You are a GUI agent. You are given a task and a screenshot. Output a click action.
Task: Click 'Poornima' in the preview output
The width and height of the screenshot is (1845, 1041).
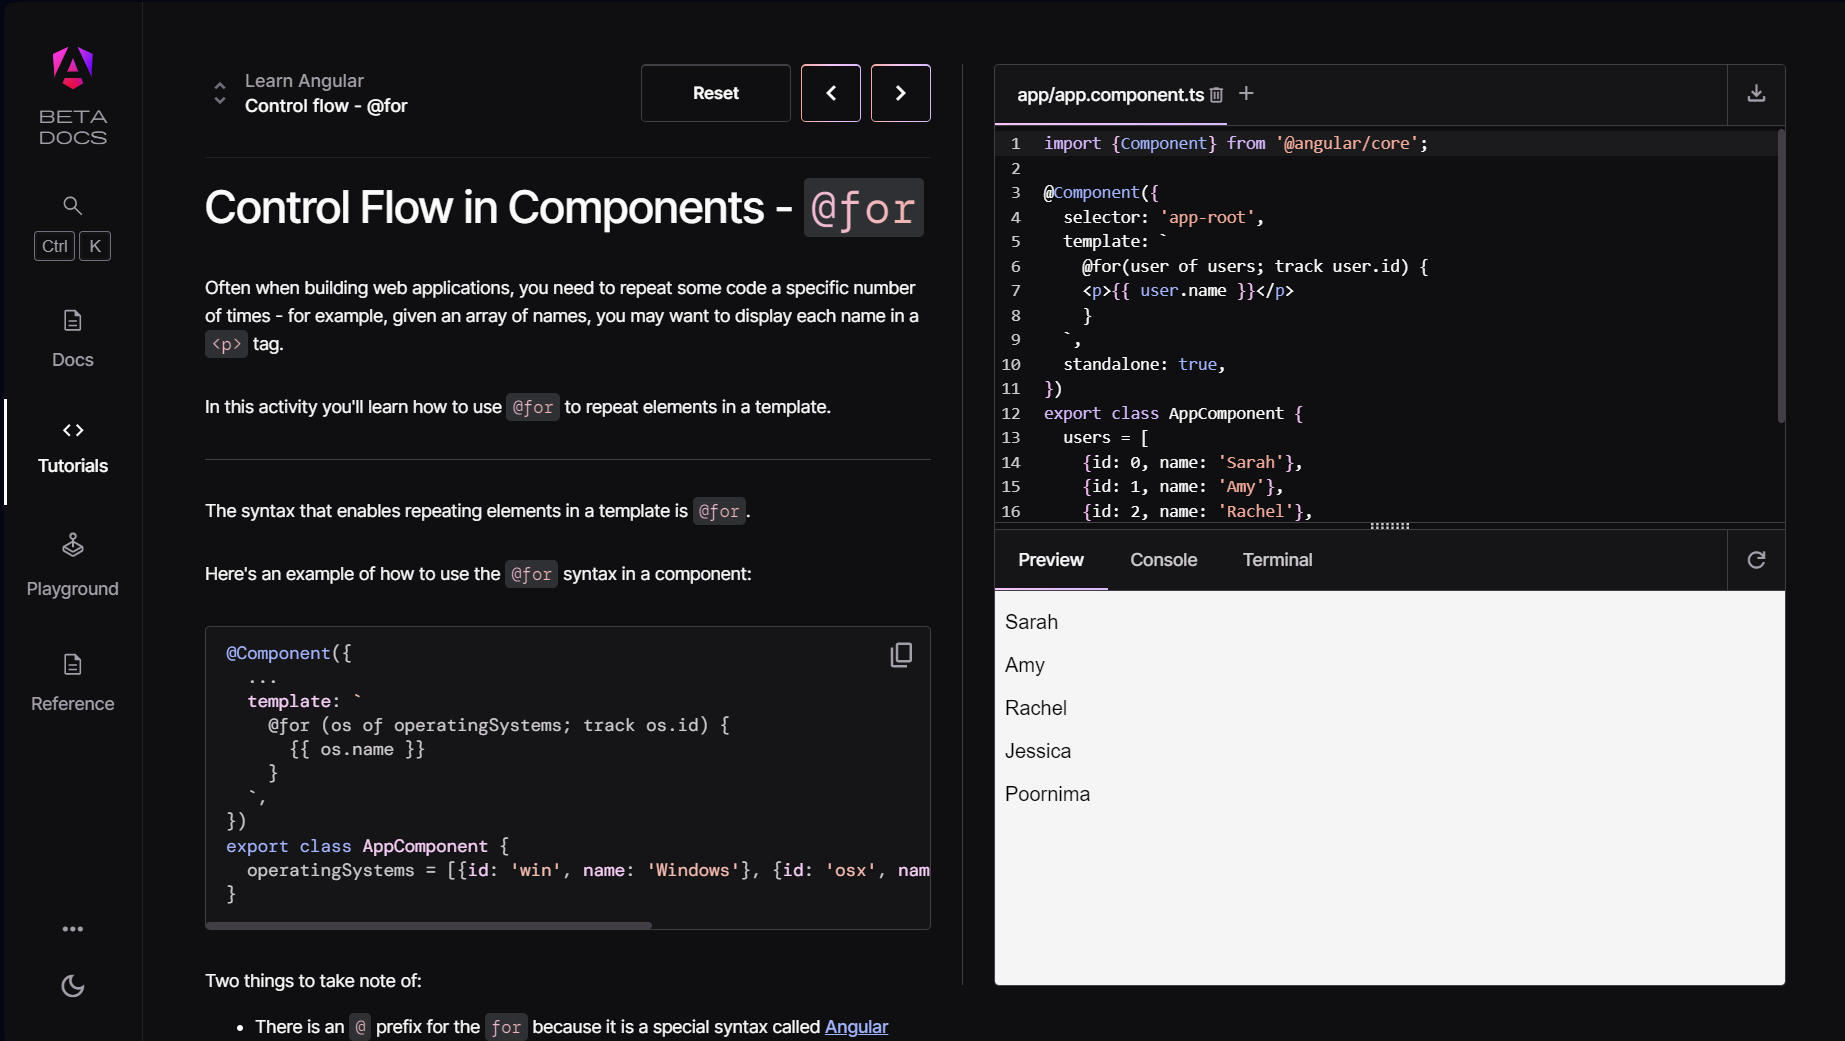1047,794
